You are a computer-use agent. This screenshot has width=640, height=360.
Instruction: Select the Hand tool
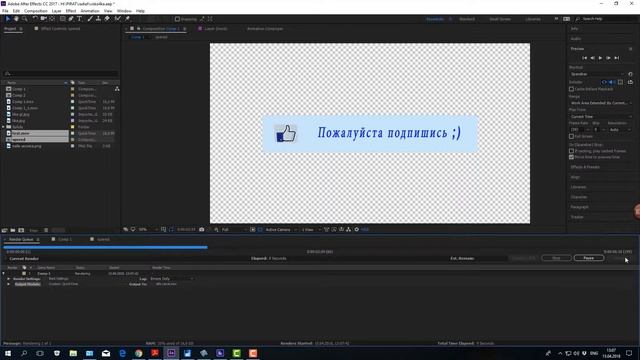coord(16,19)
